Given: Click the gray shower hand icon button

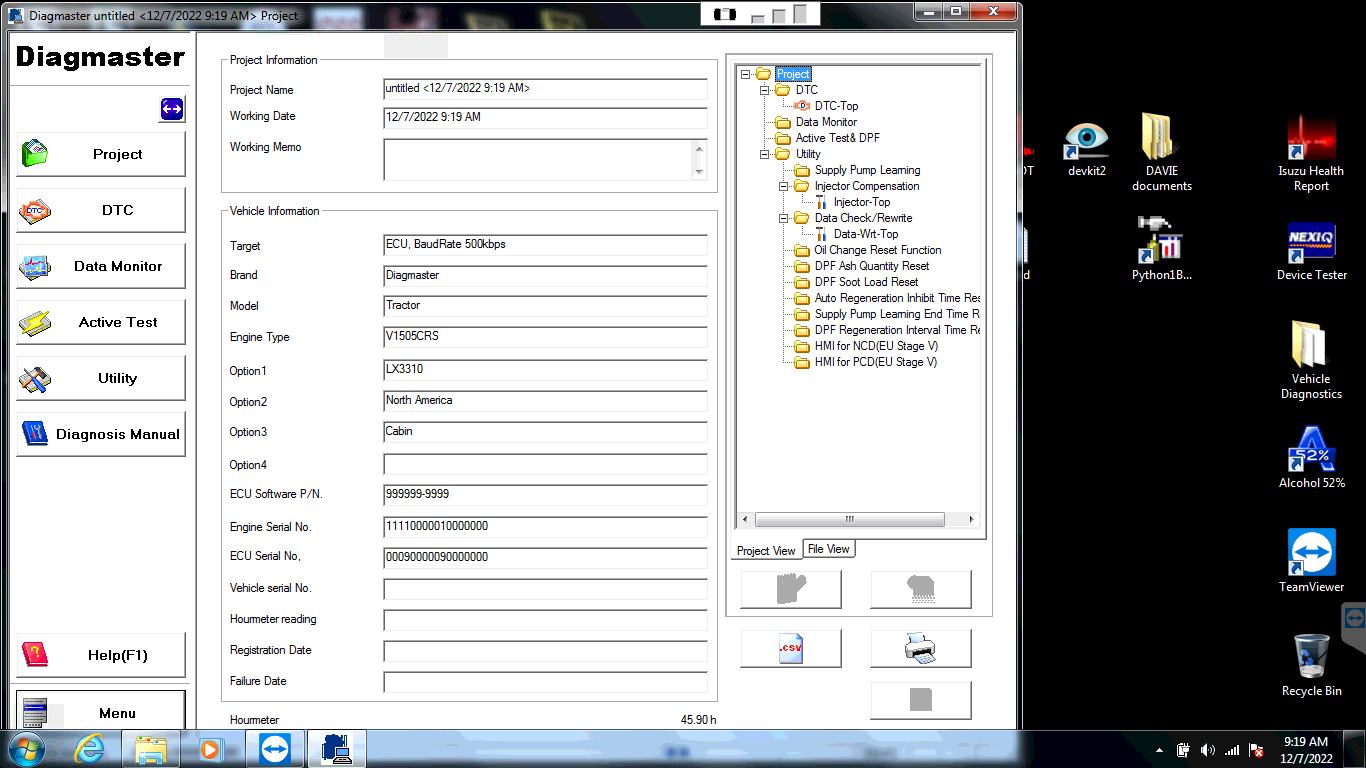Looking at the screenshot, I should point(921,589).
